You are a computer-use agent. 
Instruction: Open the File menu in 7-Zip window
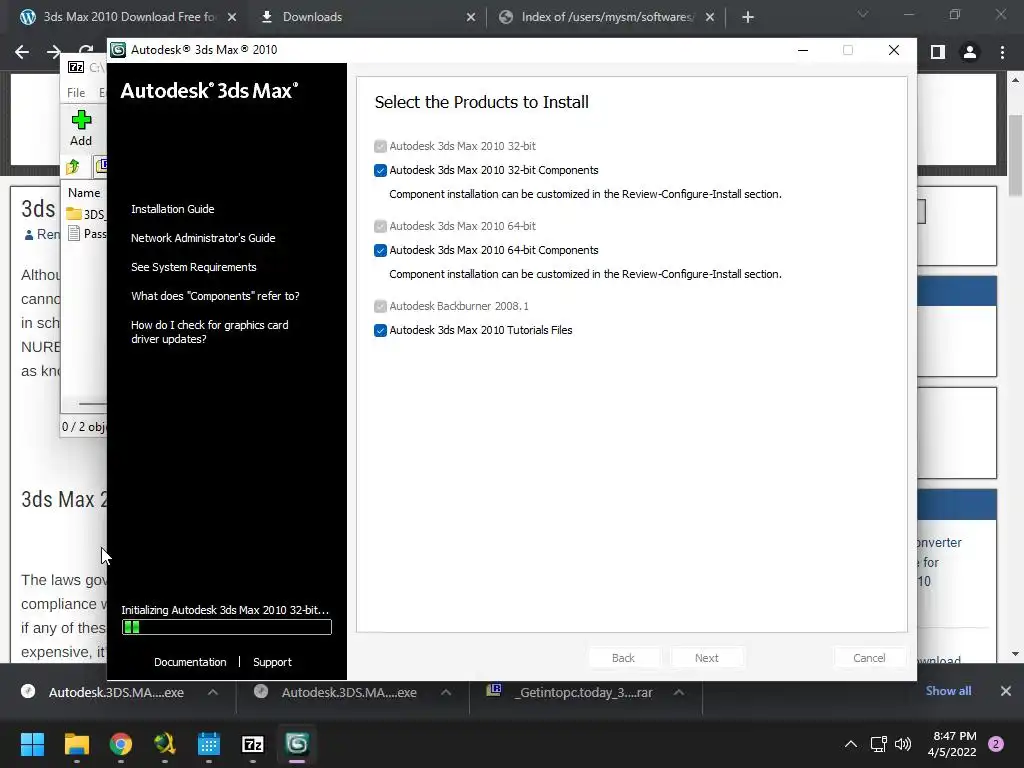pos(76,93)
